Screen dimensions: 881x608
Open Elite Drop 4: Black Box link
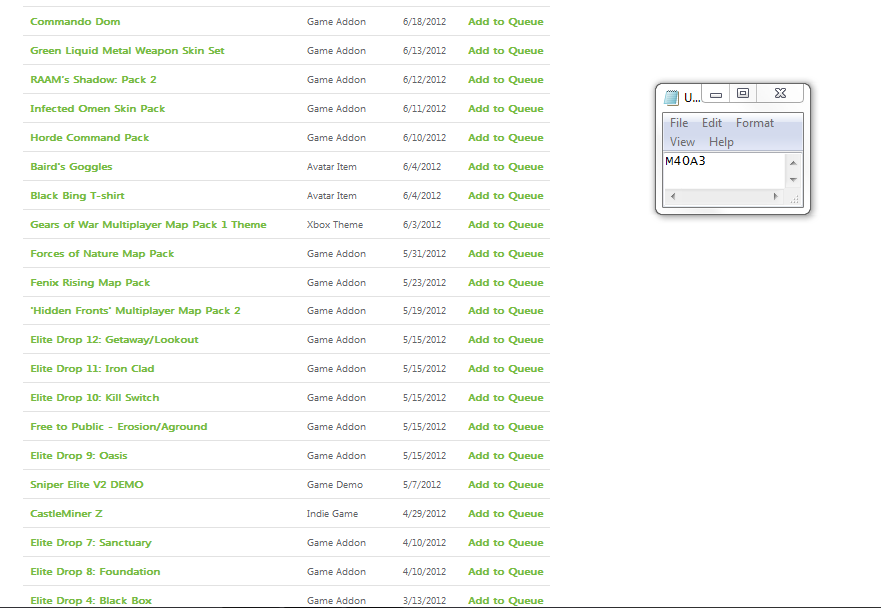[91, 601]
